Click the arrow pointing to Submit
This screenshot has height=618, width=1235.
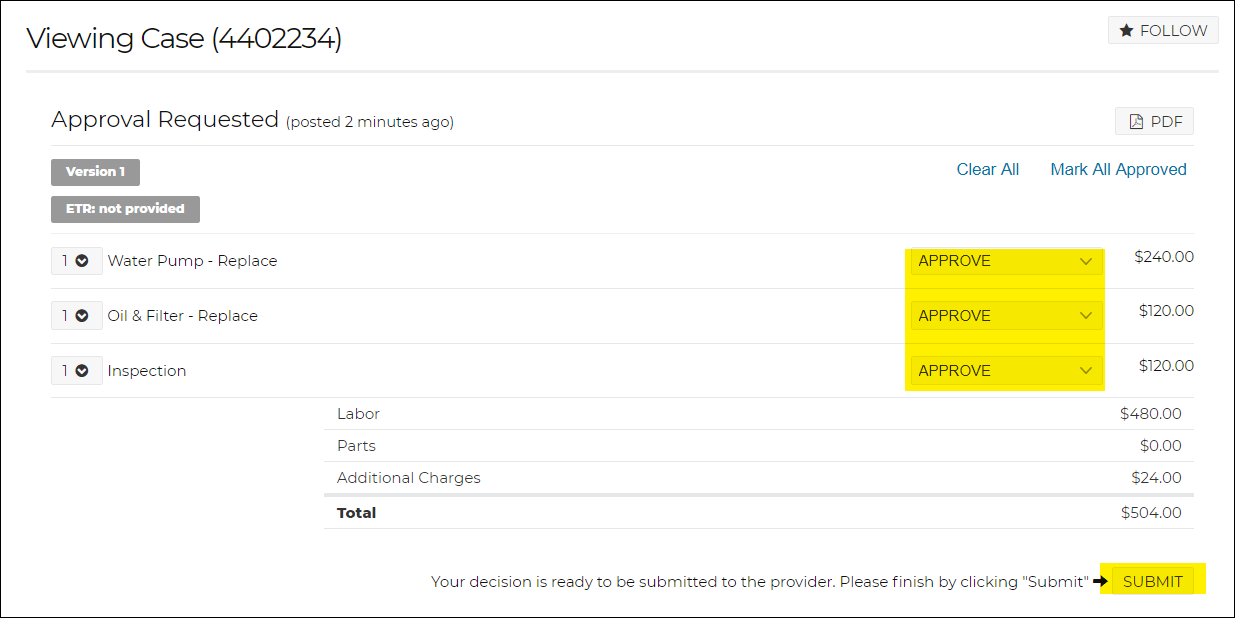point(1100,581)
